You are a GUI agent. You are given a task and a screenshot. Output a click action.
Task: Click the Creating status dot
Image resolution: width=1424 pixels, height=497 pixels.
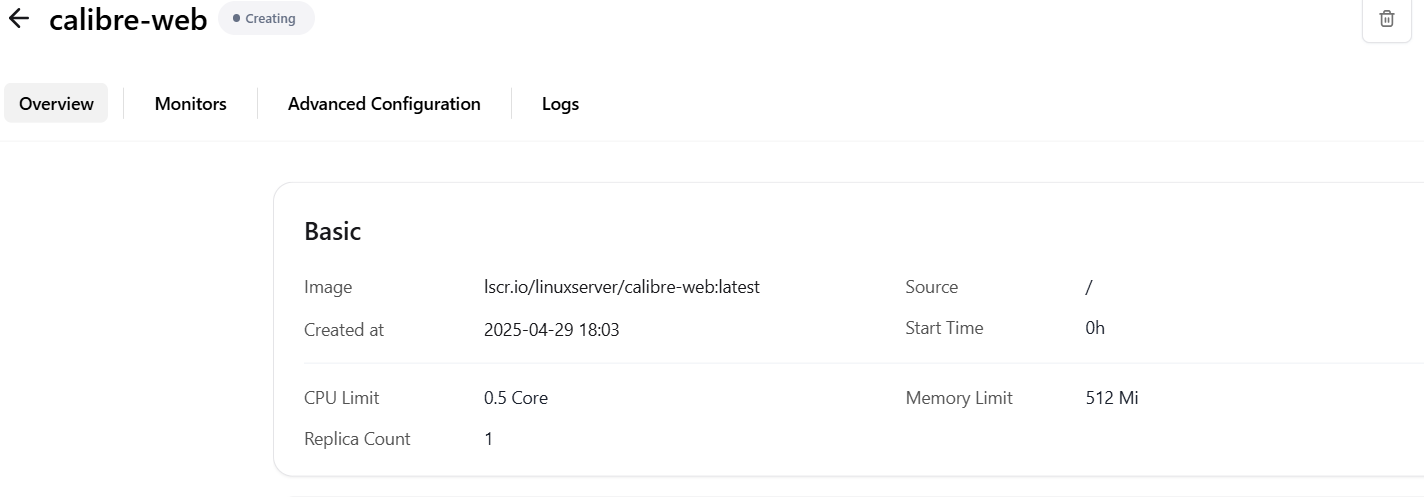(236, 18)
